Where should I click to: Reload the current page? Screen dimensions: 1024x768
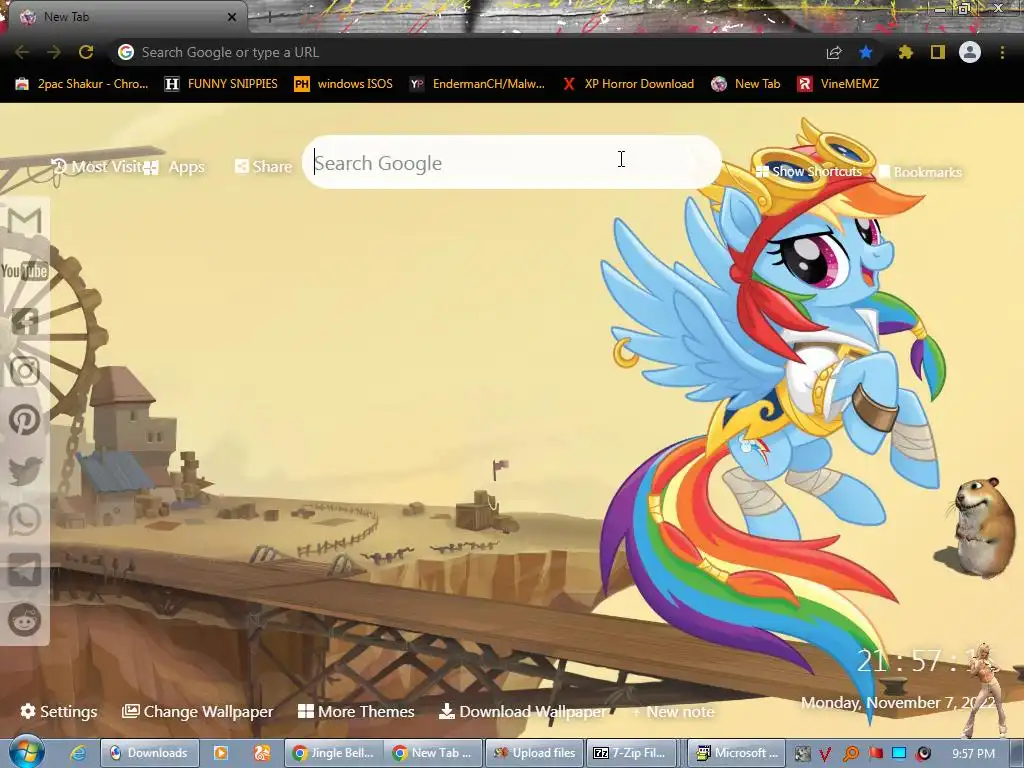click(x=86, y=52)
